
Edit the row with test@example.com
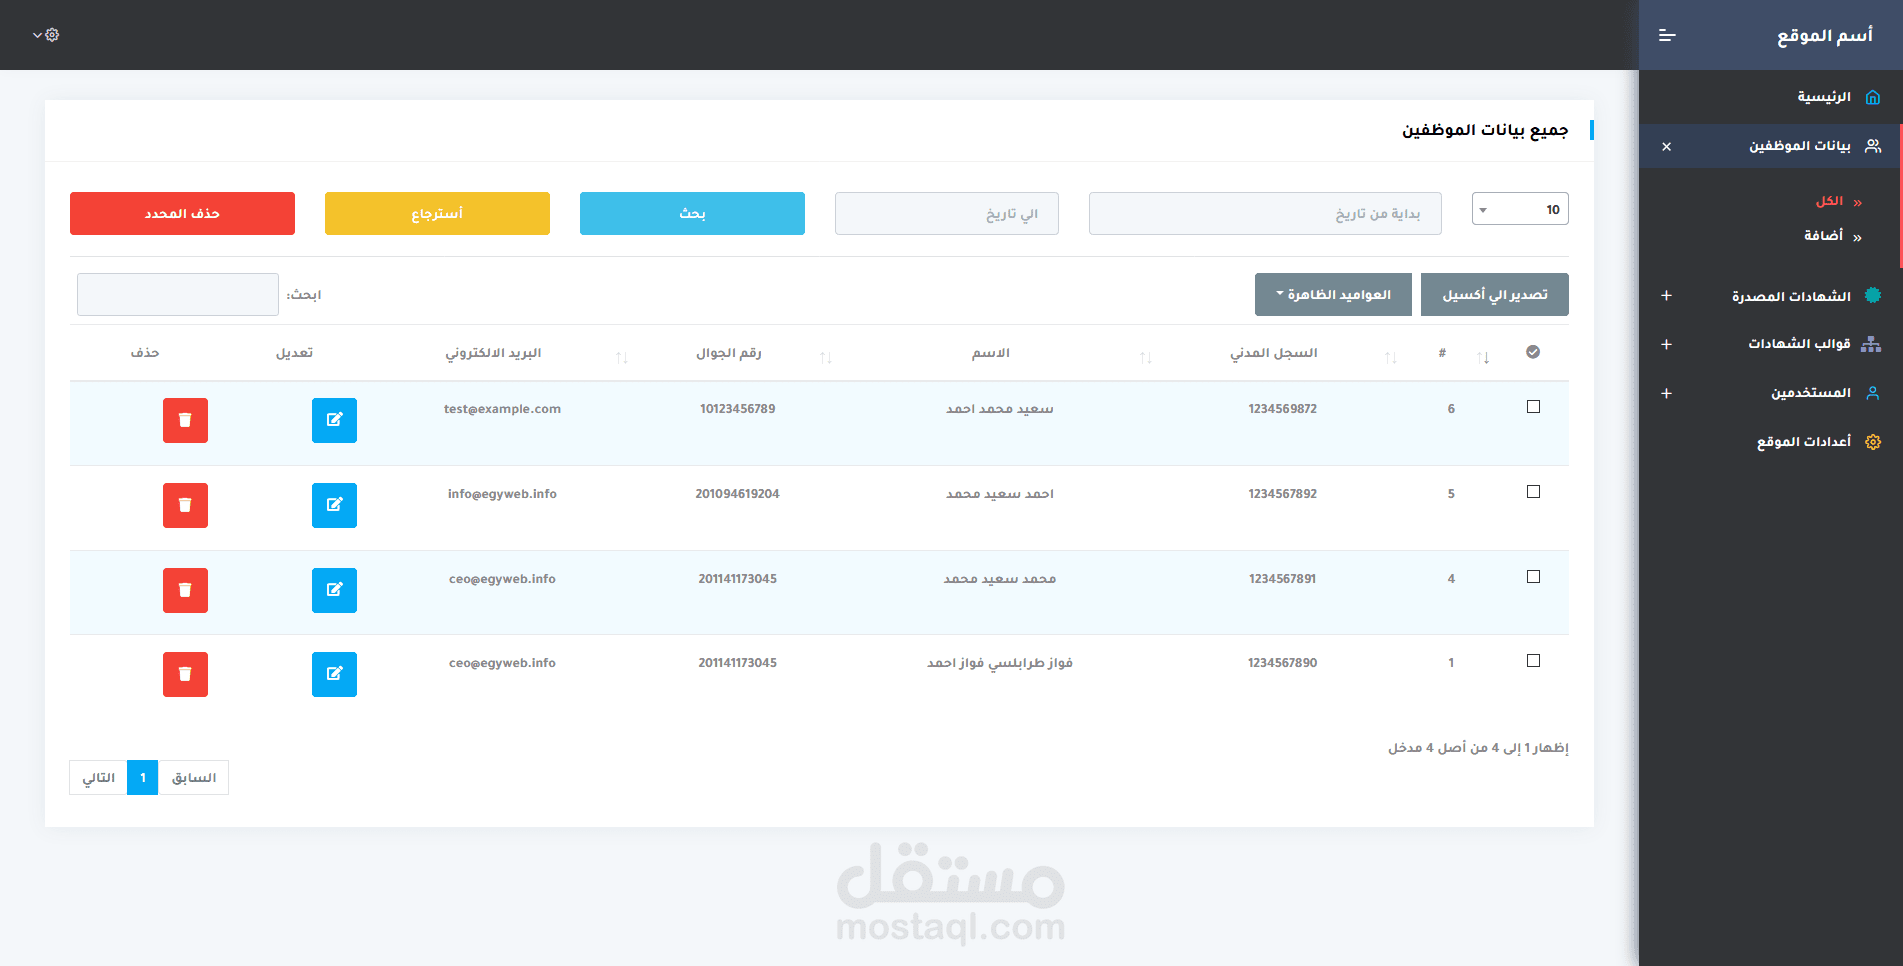click(334, 420)
